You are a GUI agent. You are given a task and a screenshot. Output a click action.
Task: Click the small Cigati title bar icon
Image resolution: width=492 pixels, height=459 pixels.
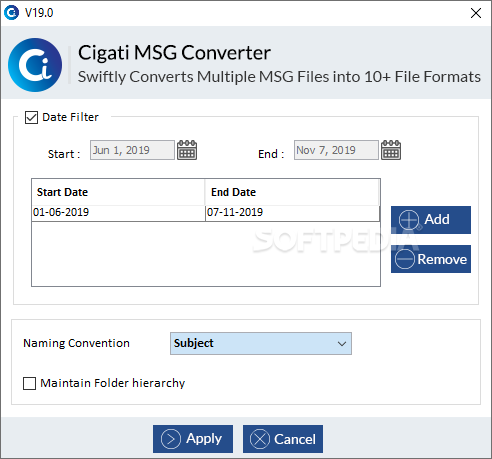(11, 13)
